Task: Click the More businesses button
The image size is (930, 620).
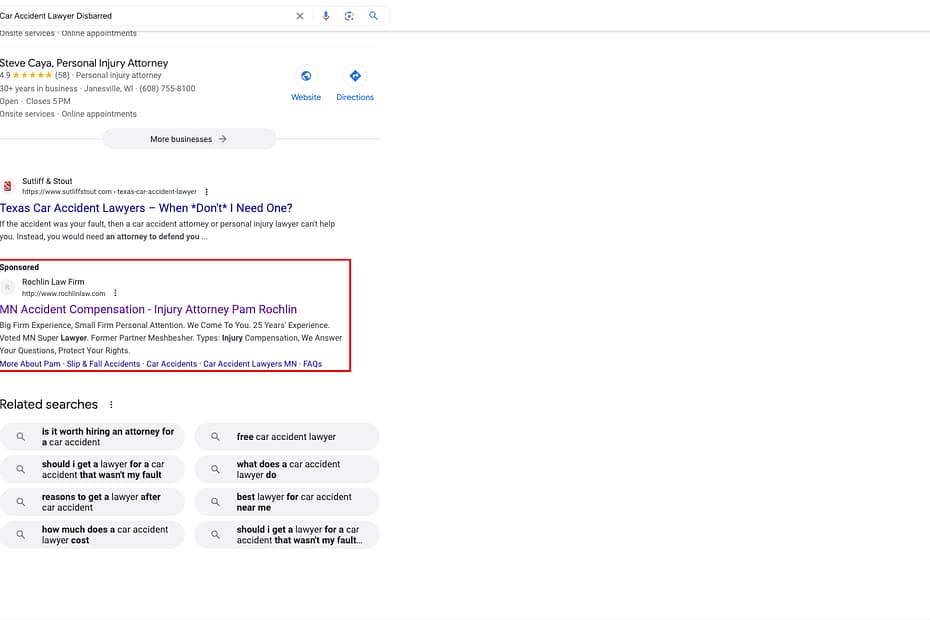Action: coord(189,139)
